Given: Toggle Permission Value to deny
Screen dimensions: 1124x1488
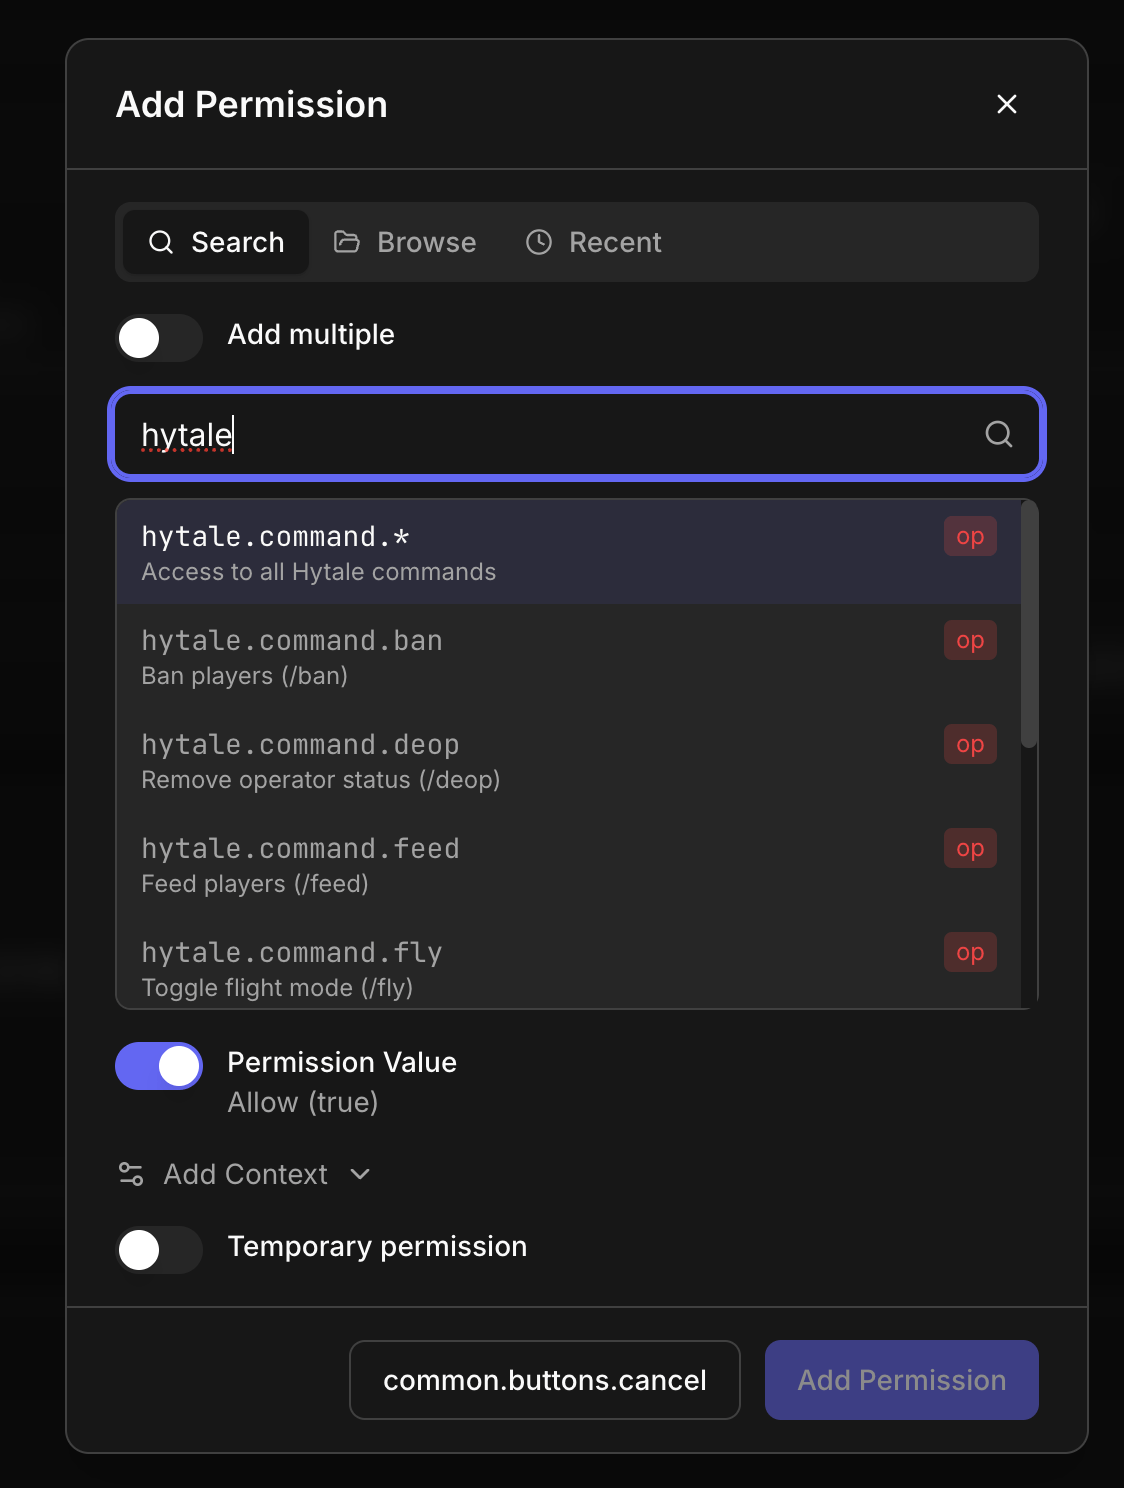Looking at the screenshot, I should [159, 1066].
